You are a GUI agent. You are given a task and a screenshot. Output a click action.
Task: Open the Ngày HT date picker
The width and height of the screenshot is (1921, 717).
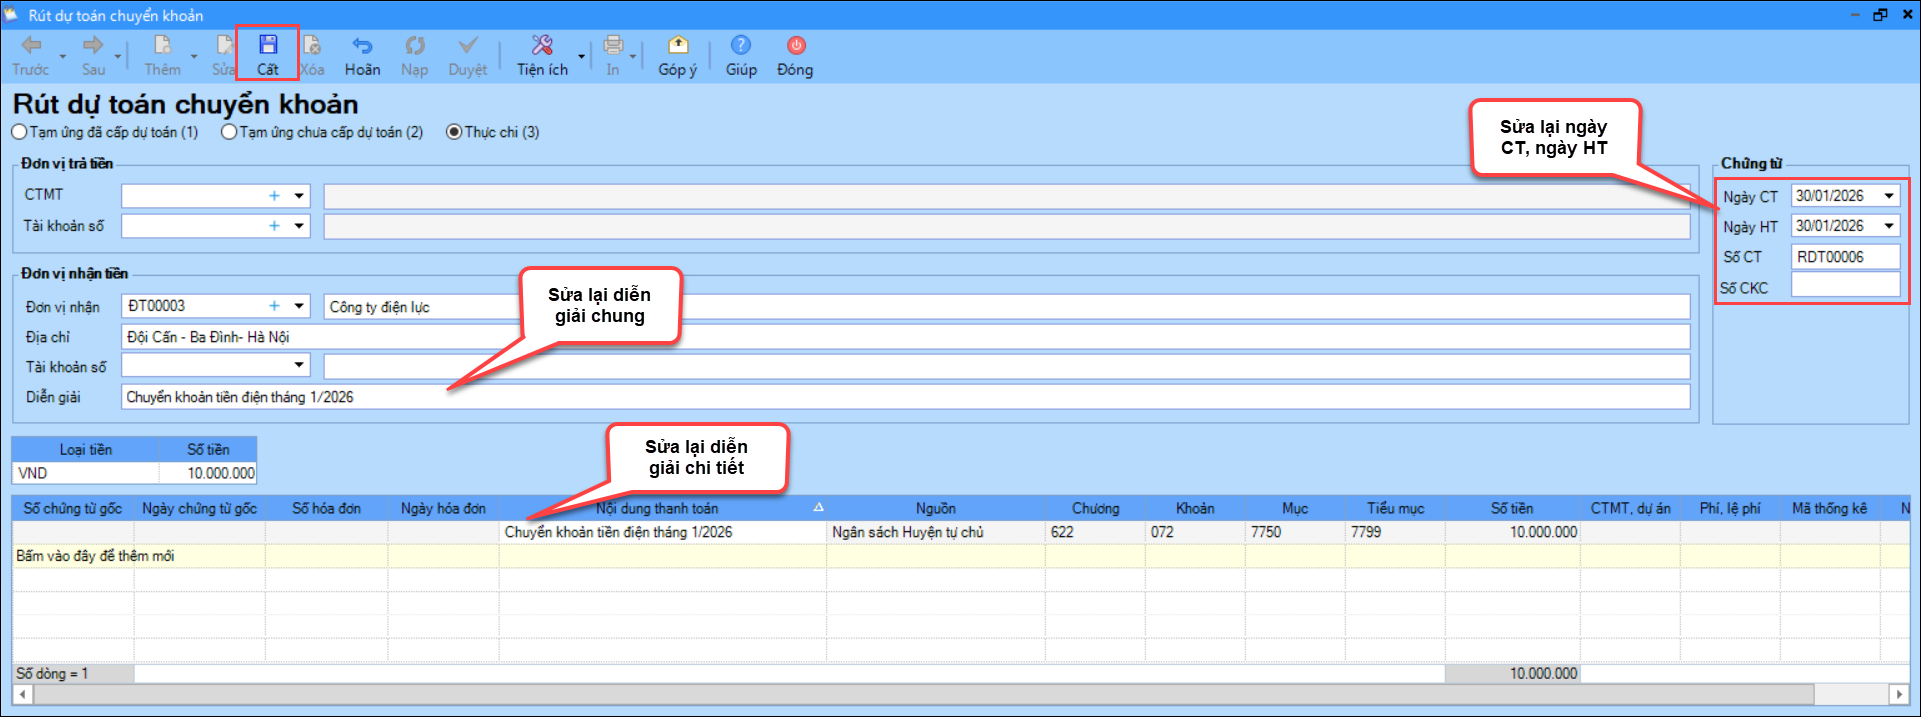coord(1889,226)
